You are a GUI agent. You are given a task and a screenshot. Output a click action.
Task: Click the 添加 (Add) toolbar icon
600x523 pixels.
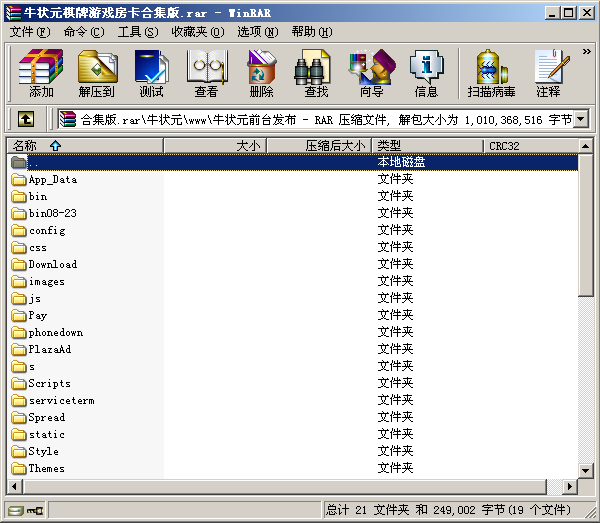click(x=41, y=73)
